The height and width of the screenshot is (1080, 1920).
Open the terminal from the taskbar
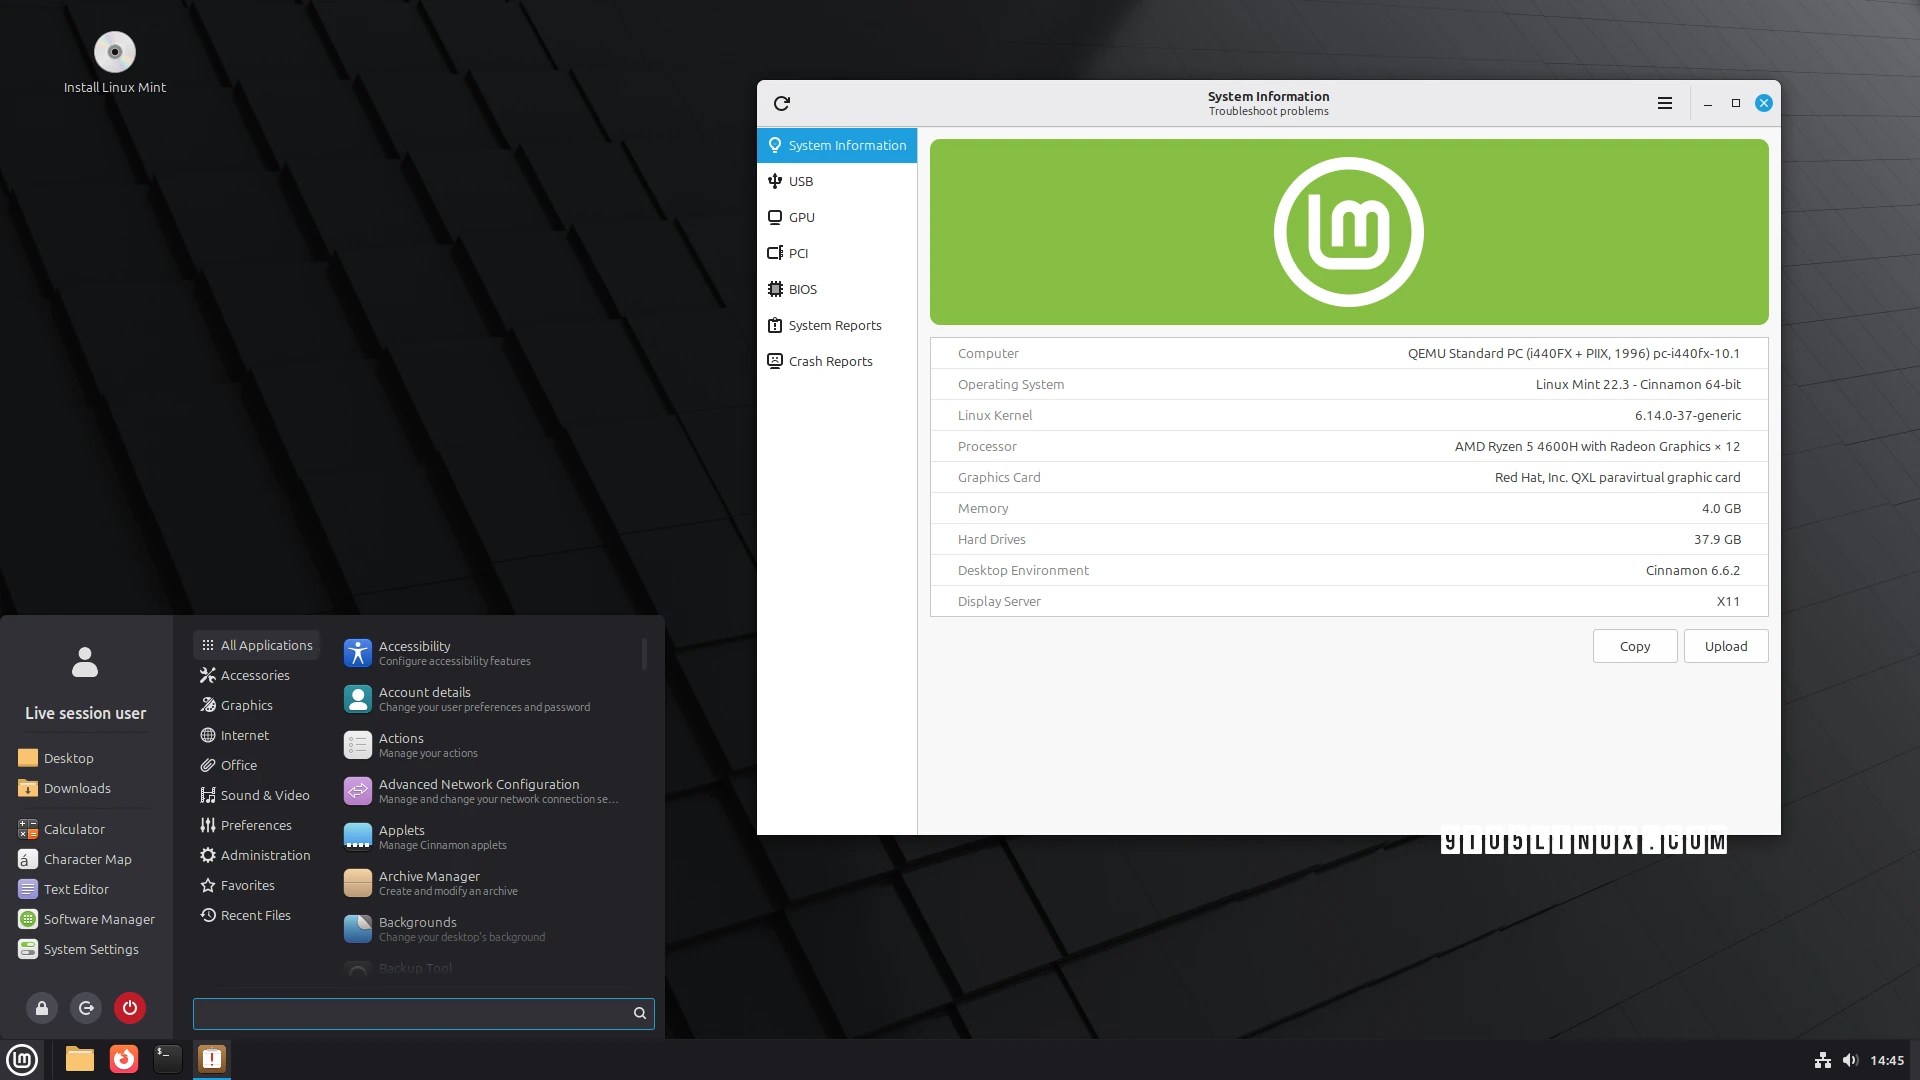click(167, 1059)
